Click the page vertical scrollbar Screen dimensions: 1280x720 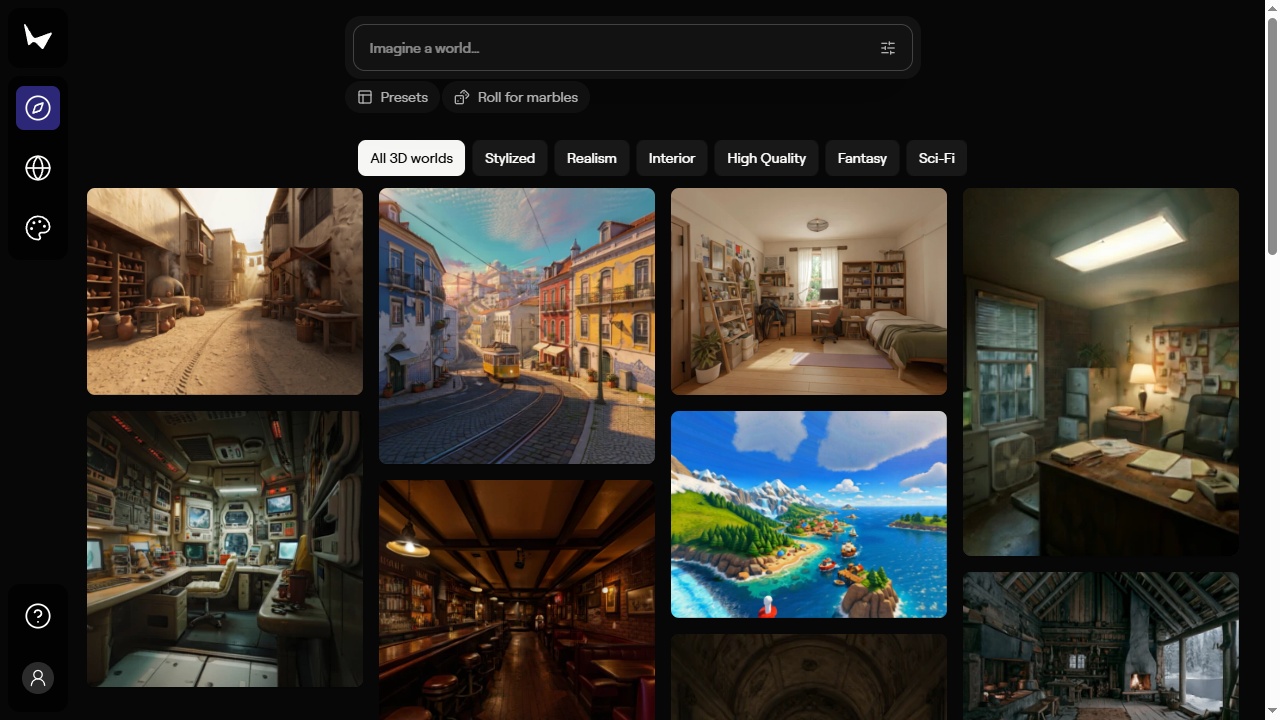coord(1272,360)
